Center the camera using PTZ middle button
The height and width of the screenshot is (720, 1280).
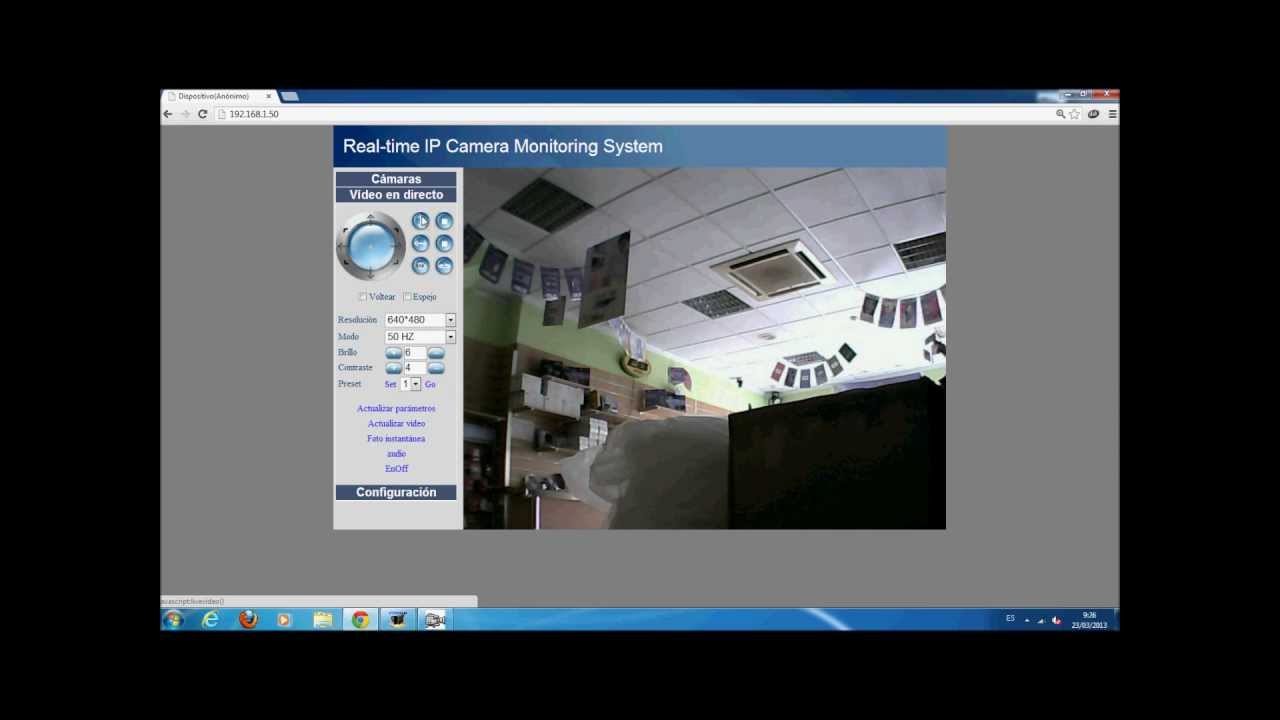[x=371, y=245]
